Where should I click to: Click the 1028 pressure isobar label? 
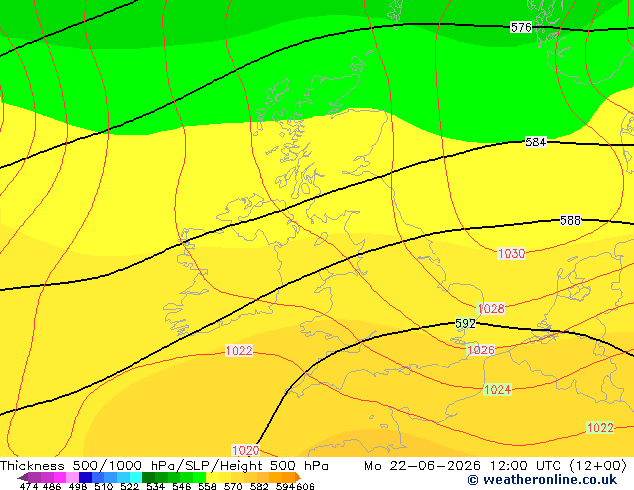[x=491, y=309]
